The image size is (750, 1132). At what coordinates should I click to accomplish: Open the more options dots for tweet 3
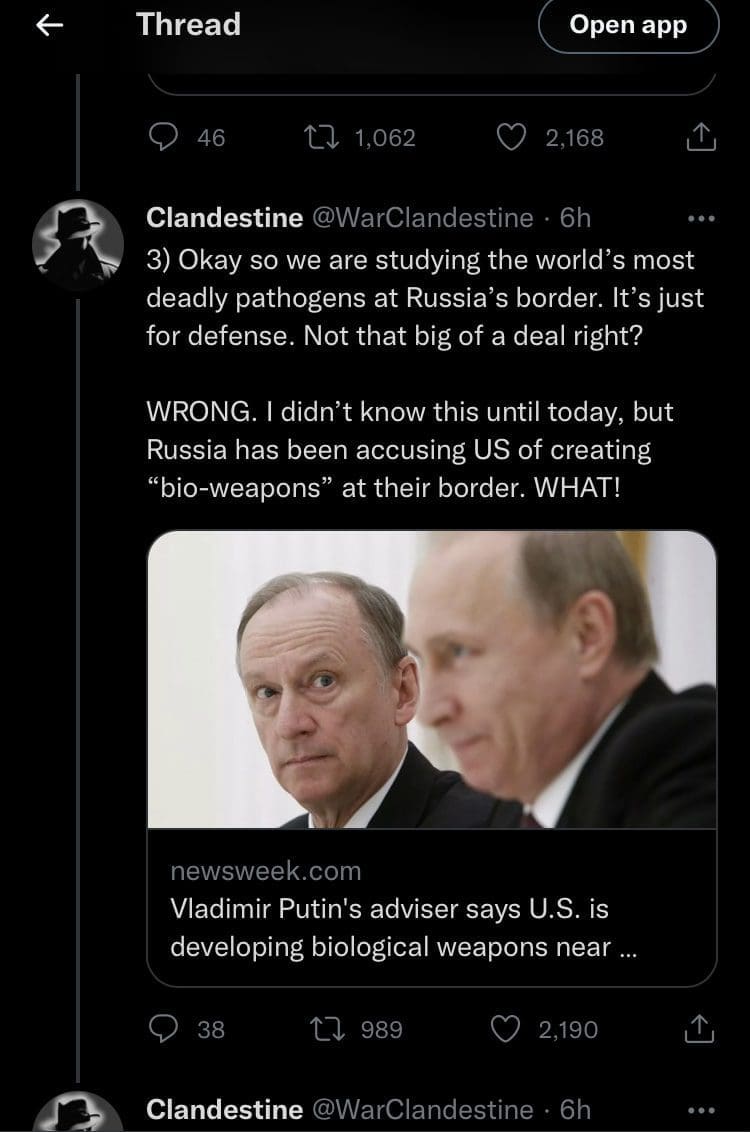point(701,218)
